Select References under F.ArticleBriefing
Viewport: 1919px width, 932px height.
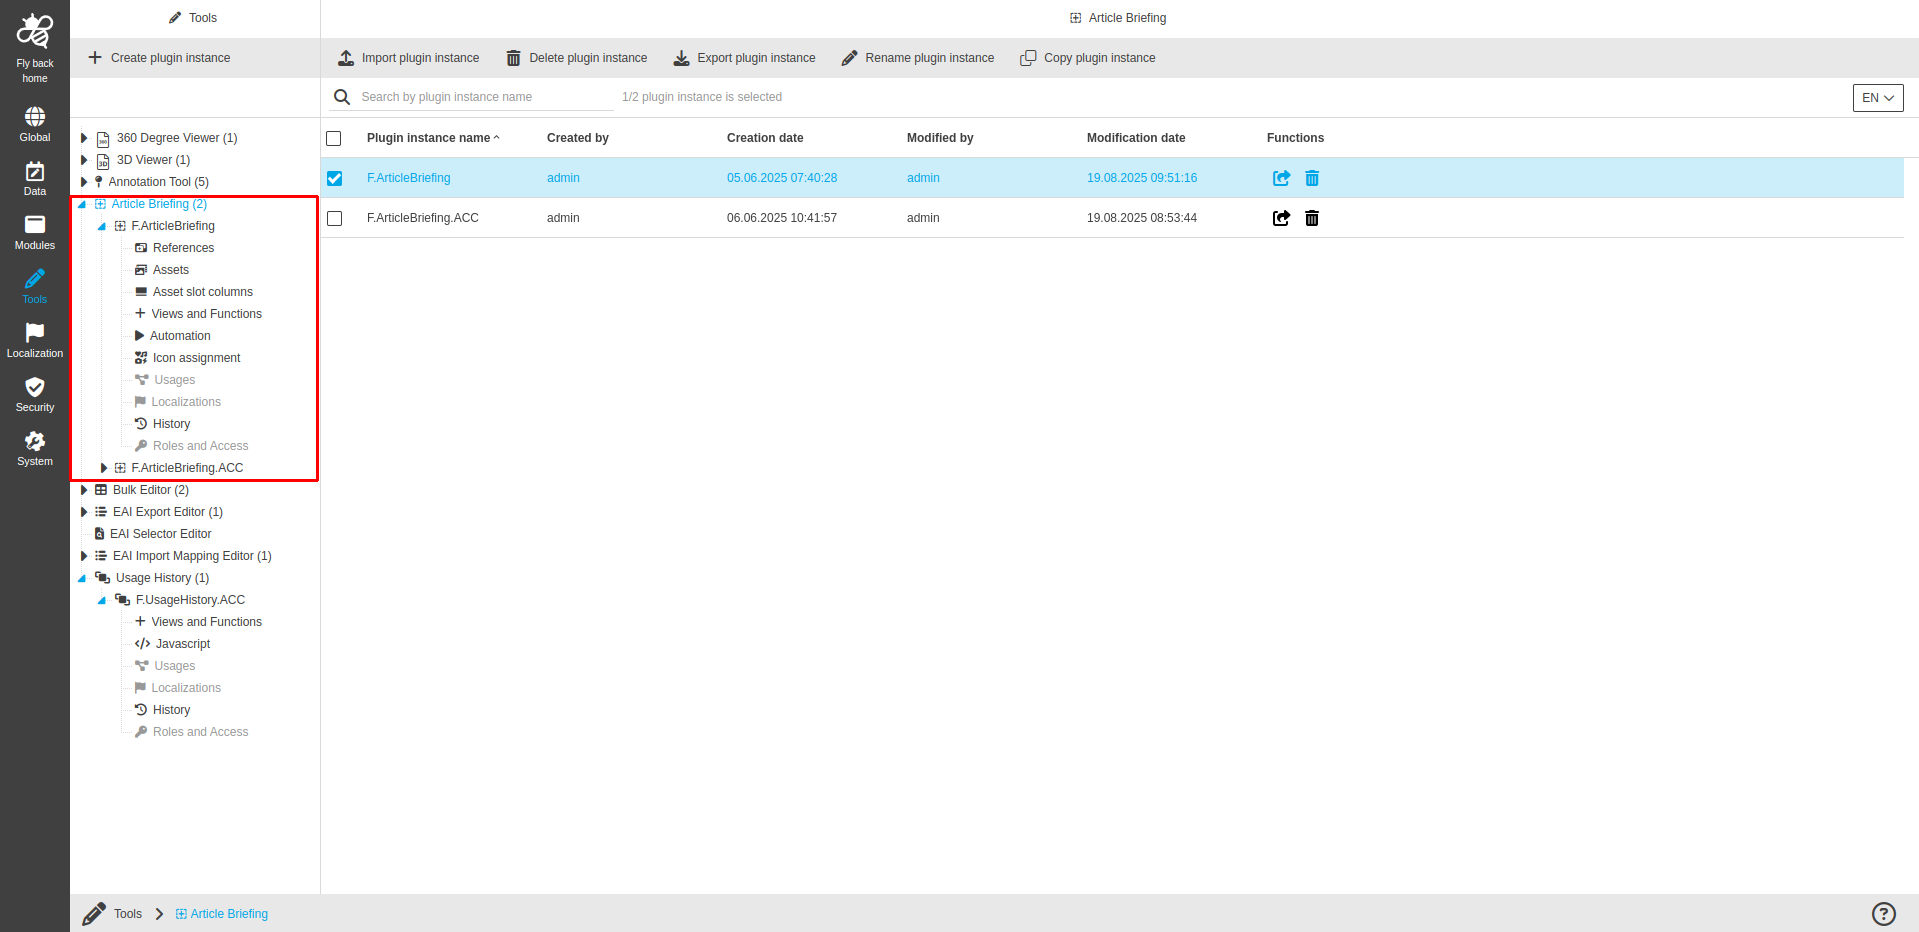click(183, 248)
